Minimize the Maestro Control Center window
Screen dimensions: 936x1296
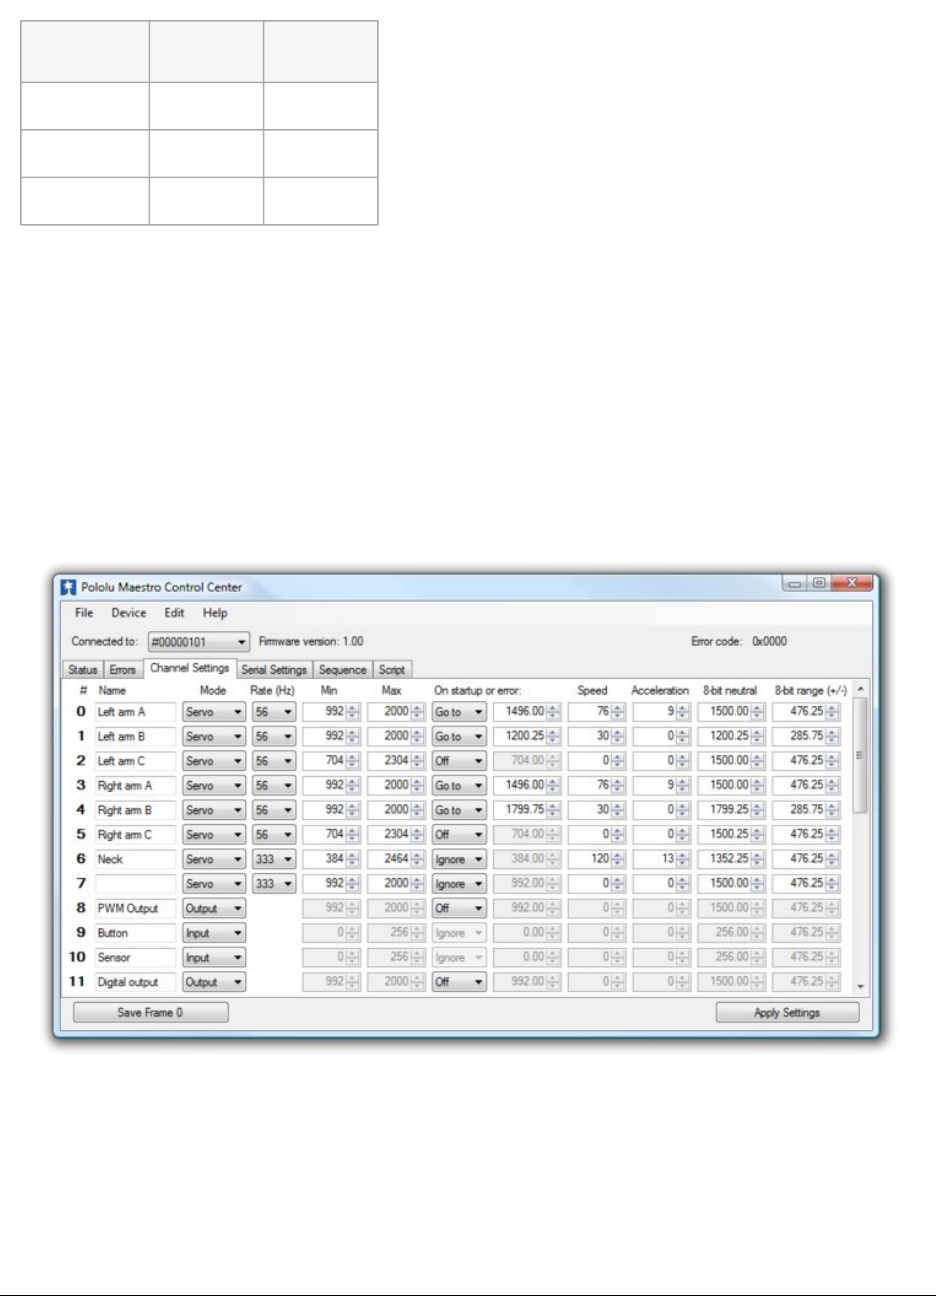tap(795, 583)
